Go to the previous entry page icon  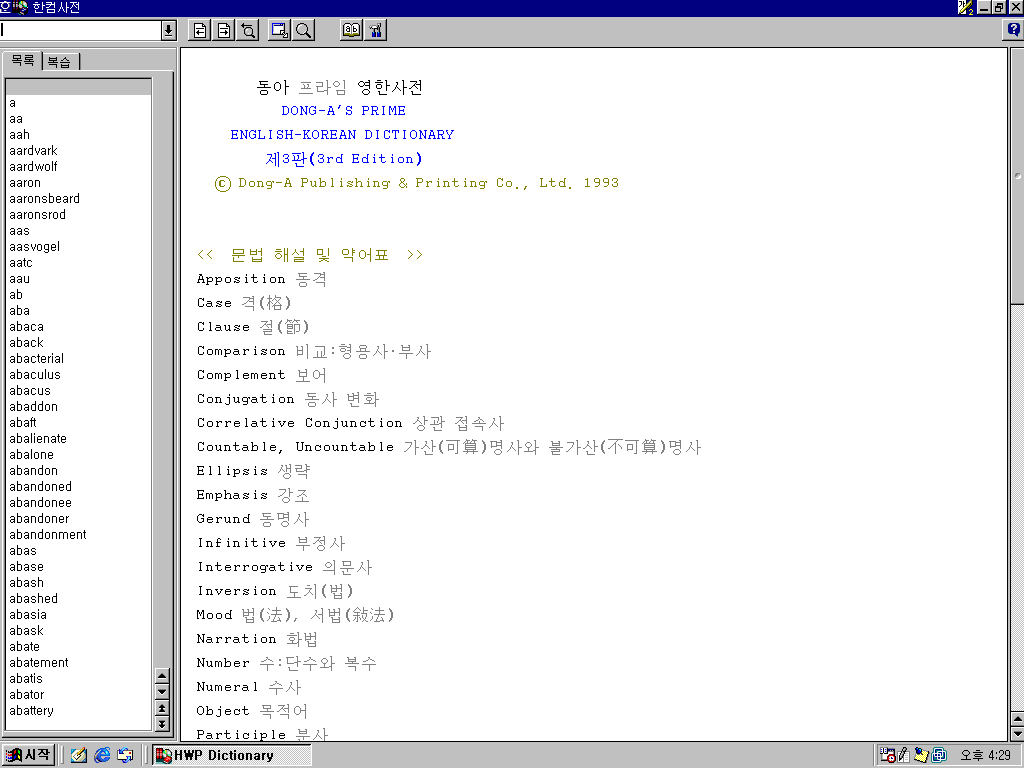(200, 30)
